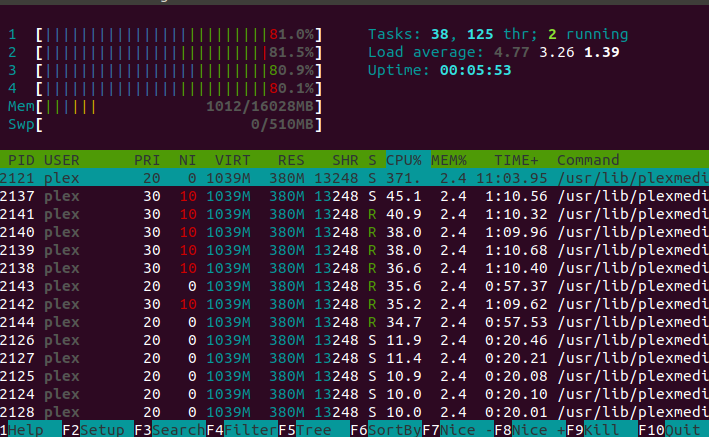The width and height of the screenshot is (709, 437).
Task: Activate F3 Search in process list
Action: point(170,430)
